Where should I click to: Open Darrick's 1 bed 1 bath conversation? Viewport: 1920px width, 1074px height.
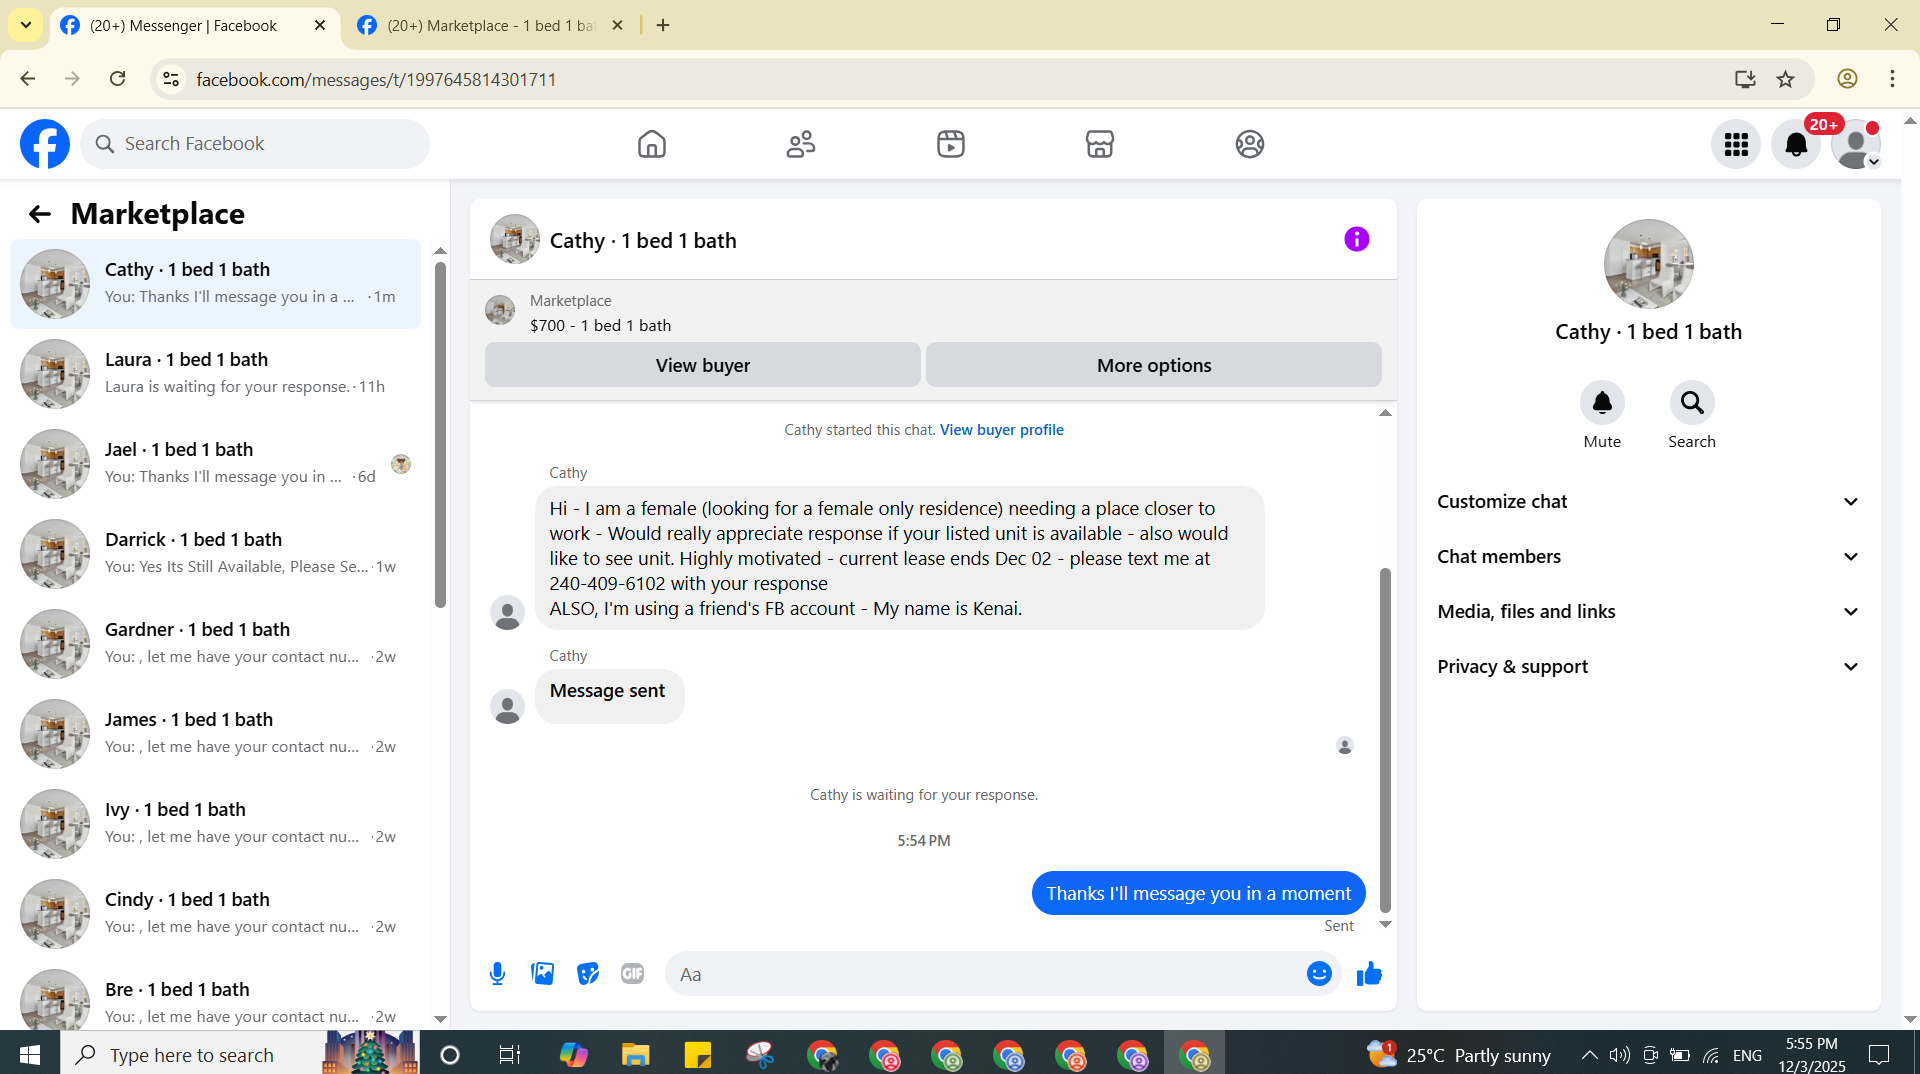(215, 553)
